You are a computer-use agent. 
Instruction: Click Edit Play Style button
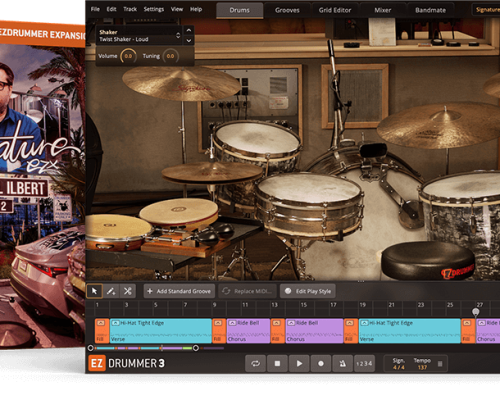click(308, 291)
